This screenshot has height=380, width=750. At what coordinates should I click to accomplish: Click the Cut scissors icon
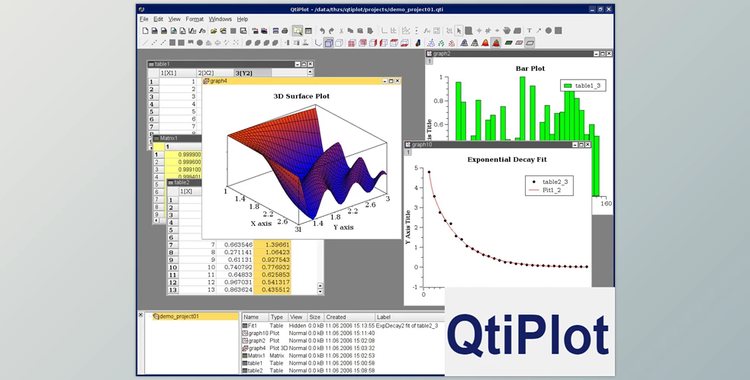coord(341,31)
